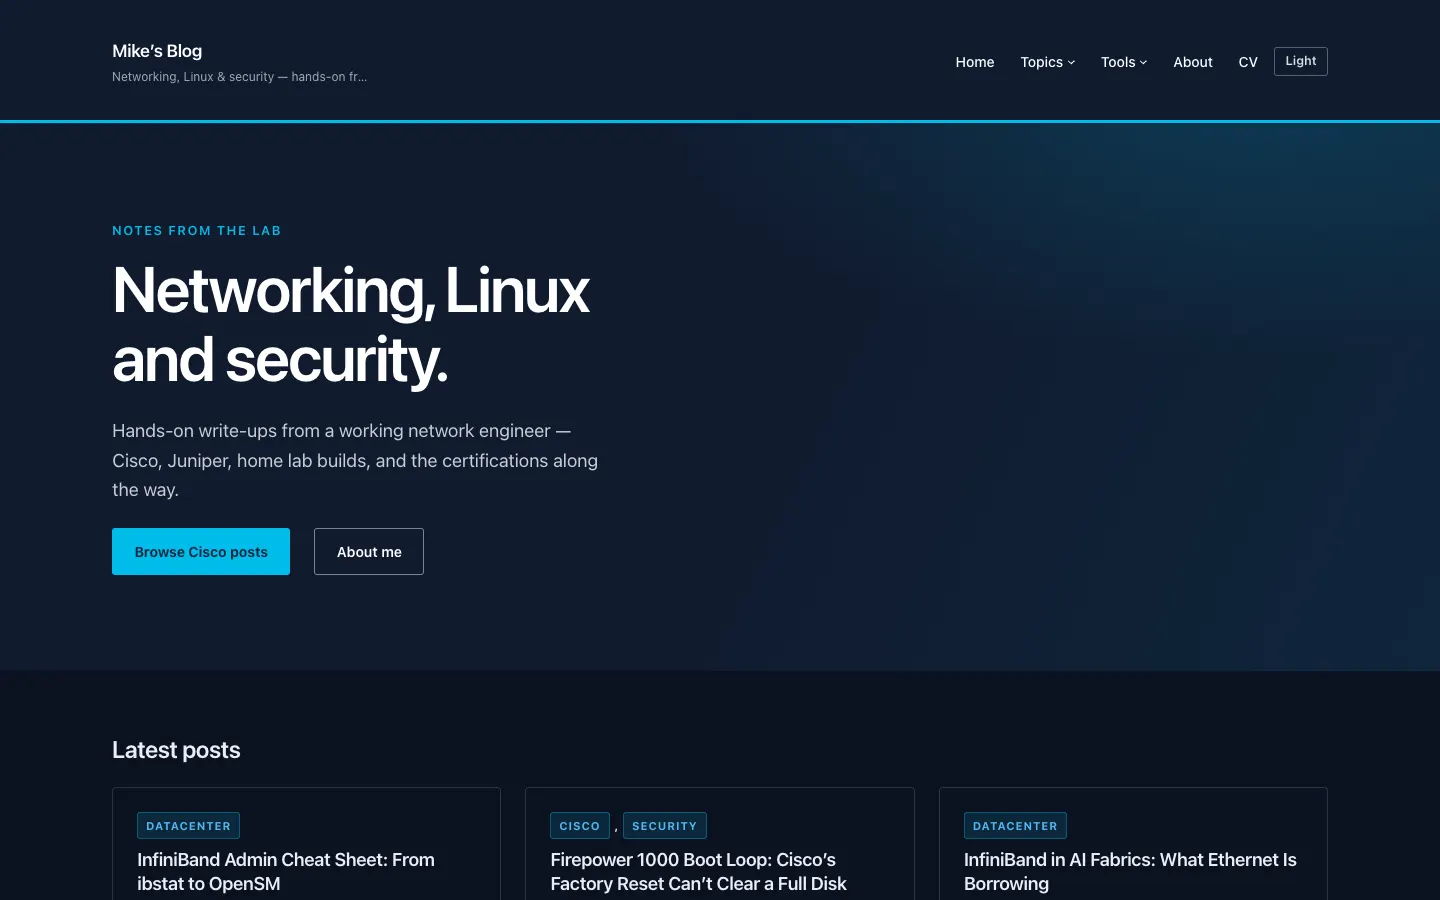This screenshot has height=900, width=1440.
Task: Click the site tagline under Mike's Blog
Action: pos(239,77)
